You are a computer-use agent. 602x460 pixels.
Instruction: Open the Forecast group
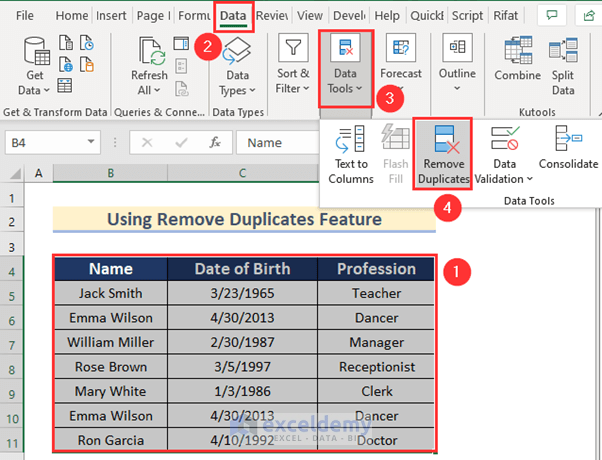click(401, 61)
